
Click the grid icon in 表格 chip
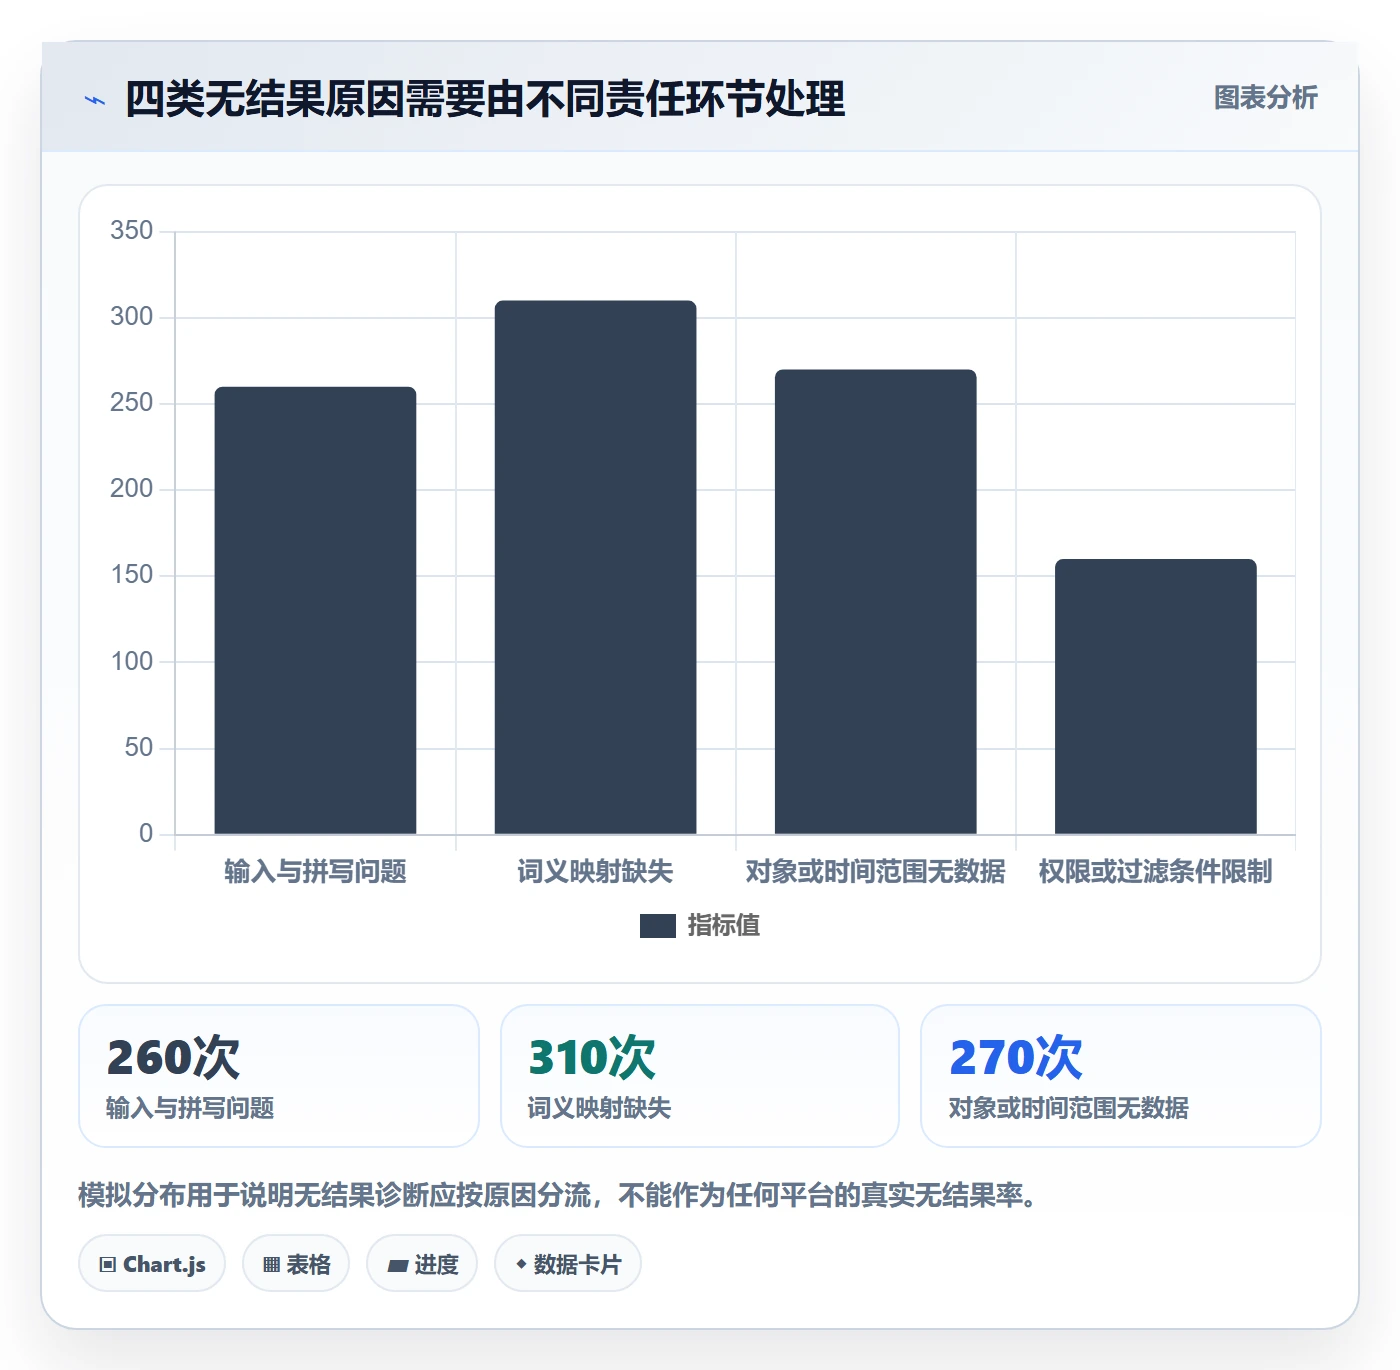click(x=271, y=1265)
